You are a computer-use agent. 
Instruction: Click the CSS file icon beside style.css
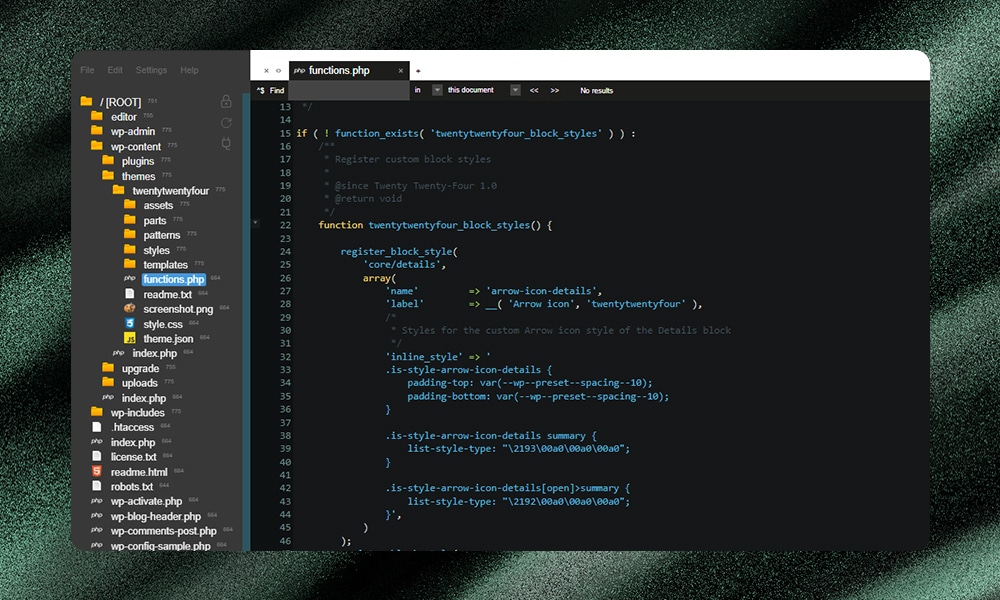pos(128,324)
